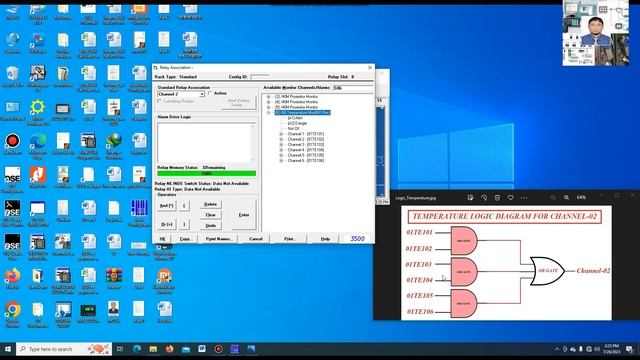Open the Point Names... dialog
The image size is (640, 360).
tap(219, 239)
